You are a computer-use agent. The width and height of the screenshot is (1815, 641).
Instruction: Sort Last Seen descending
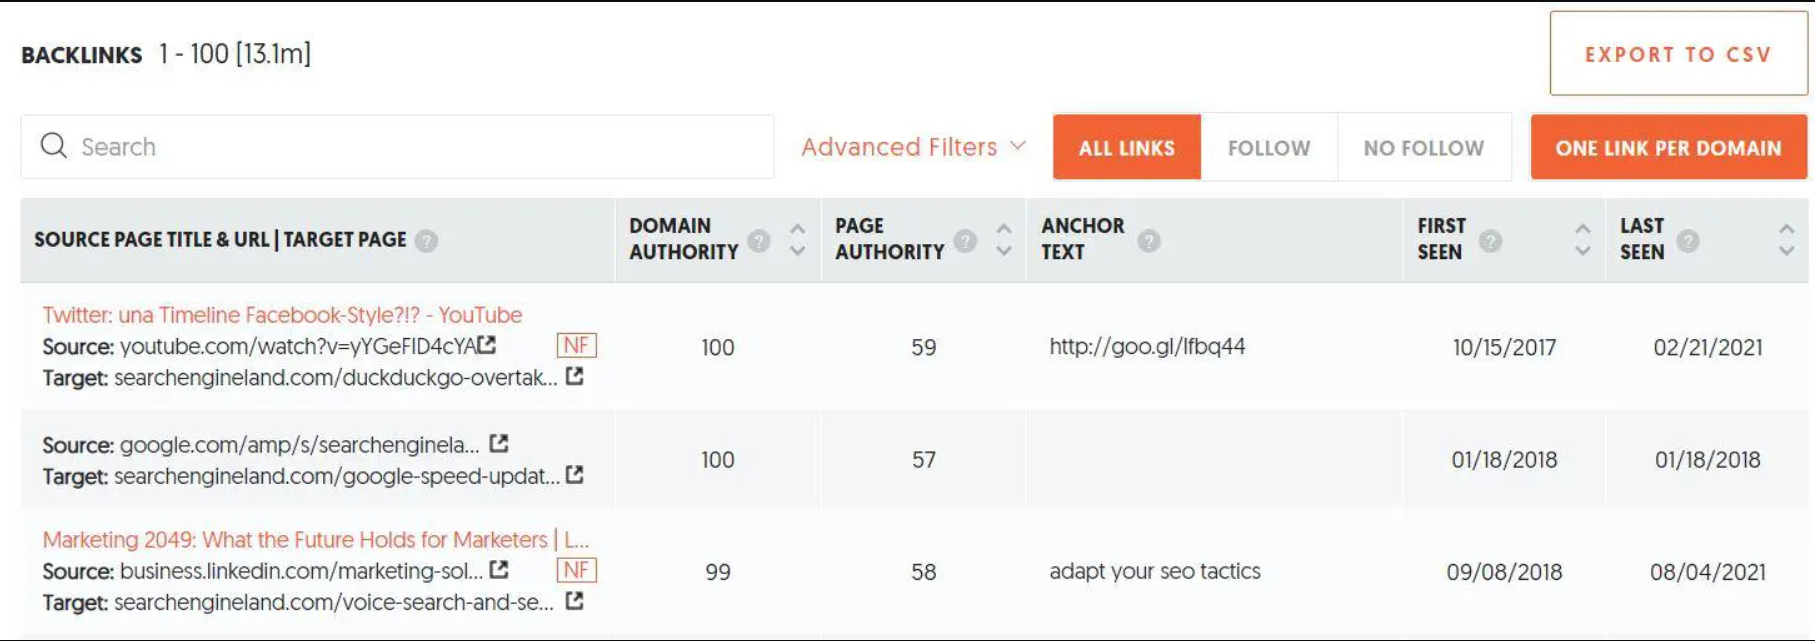(x=1786, y=252)
